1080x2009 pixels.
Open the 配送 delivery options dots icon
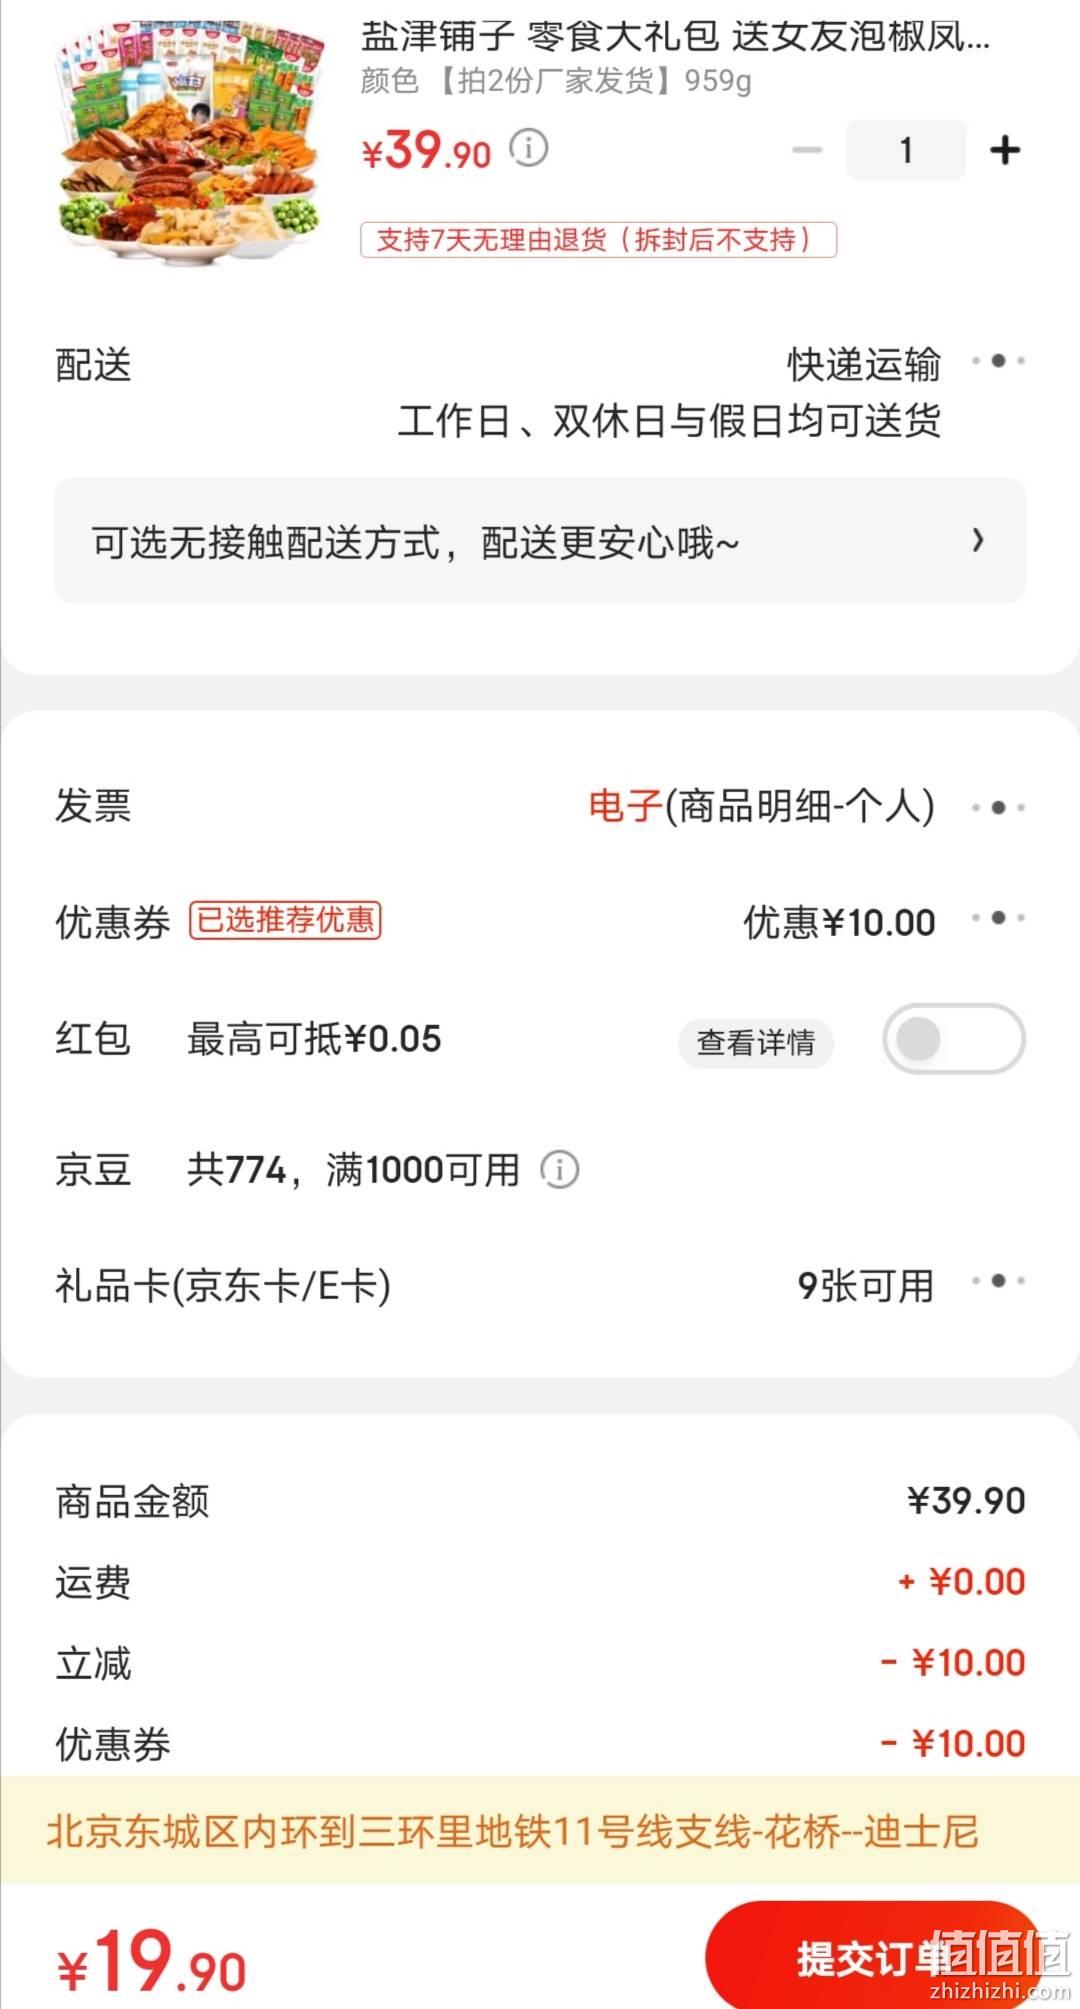[x=998, y=361]
